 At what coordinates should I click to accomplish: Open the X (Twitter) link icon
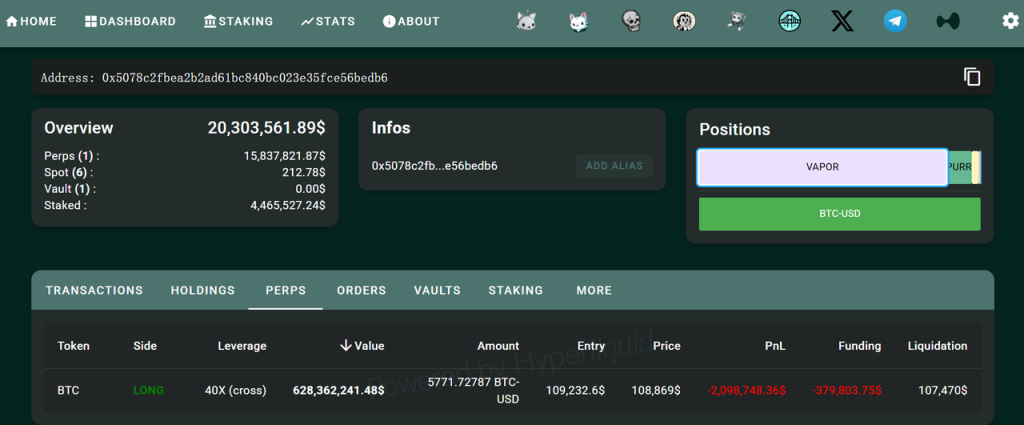click(x=842, y=22)
